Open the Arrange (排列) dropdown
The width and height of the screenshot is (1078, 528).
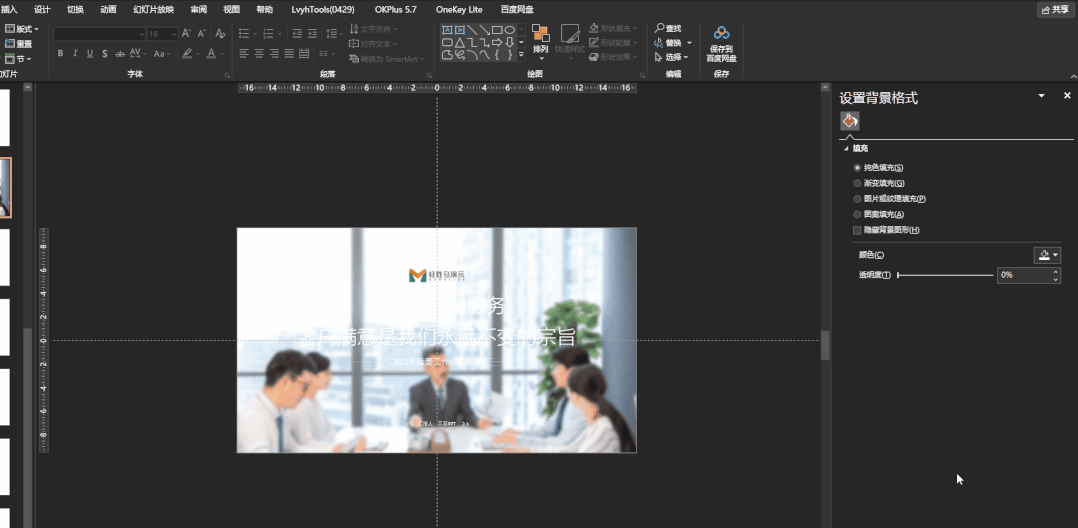(540, 43)
